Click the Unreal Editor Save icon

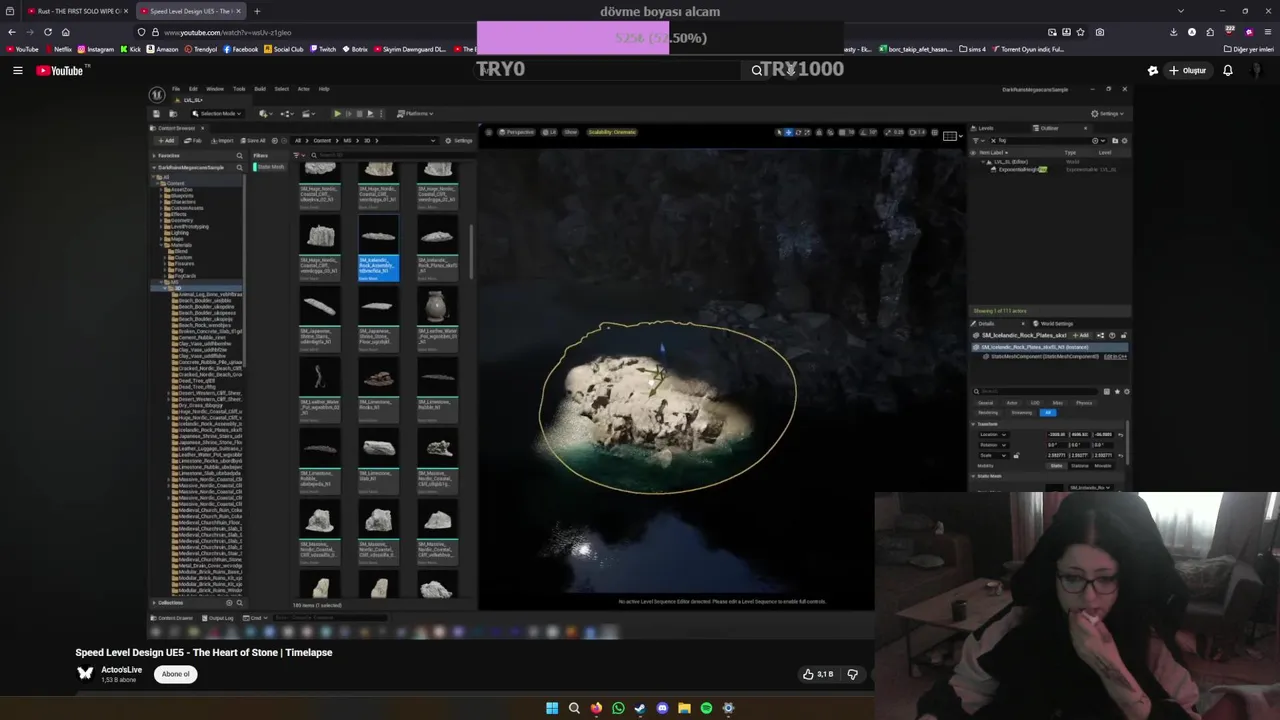[x=156, y=113]
